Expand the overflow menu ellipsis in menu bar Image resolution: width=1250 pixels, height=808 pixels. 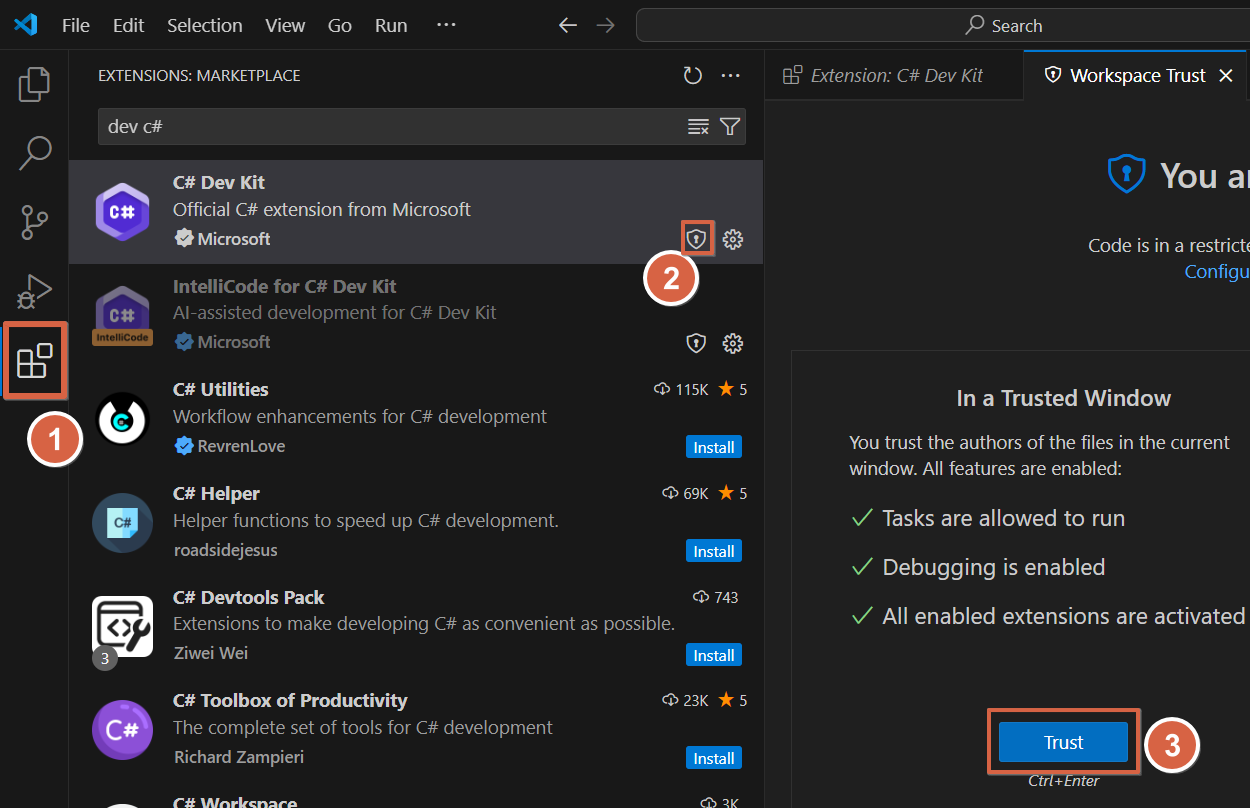[x=446, y=26]
